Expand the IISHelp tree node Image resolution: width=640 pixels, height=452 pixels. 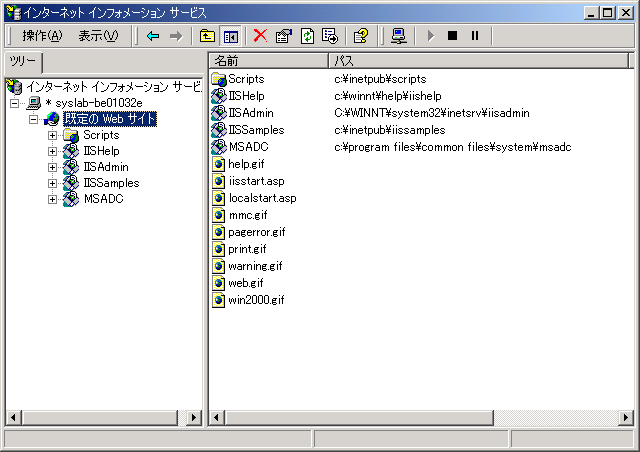(52, 151)
